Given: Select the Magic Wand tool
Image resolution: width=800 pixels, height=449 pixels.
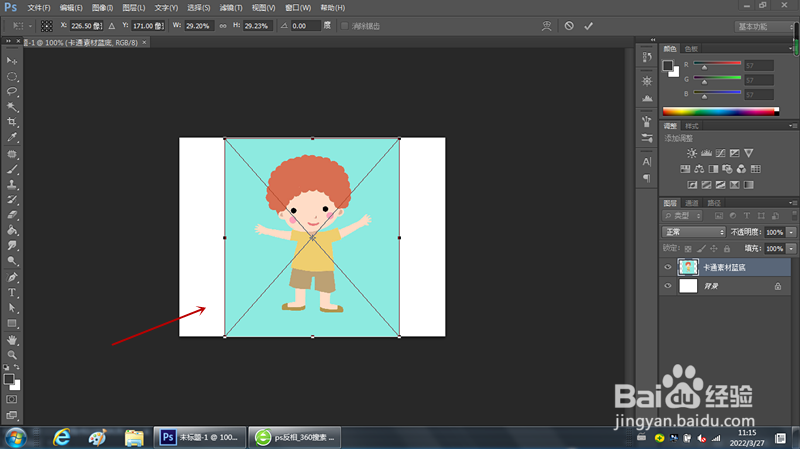Looking at the screenshot, I should pos(12,107).
